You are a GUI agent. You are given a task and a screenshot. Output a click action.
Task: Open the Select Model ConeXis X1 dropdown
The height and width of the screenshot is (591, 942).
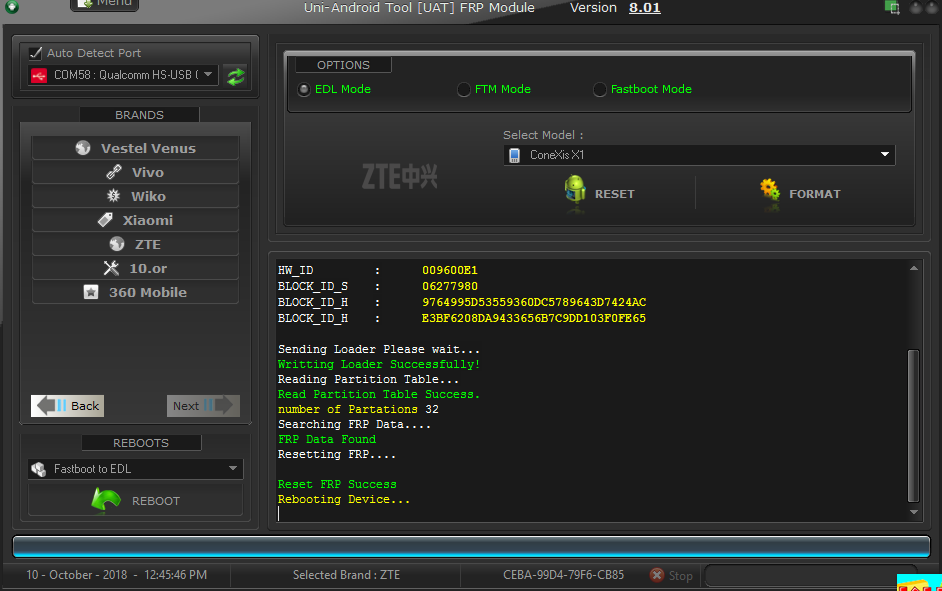tap(699, 155)
